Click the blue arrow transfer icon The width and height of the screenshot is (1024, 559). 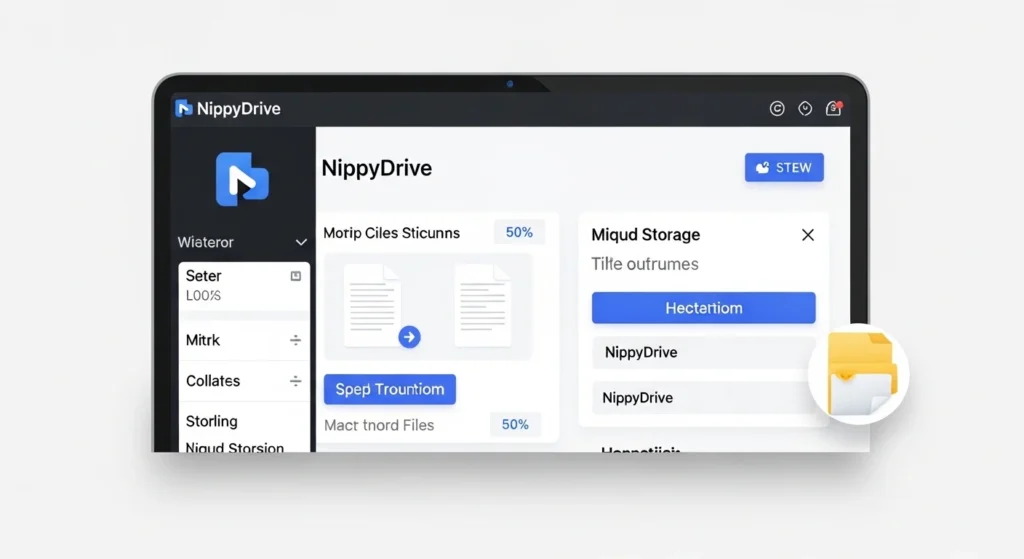pos(409,337)
